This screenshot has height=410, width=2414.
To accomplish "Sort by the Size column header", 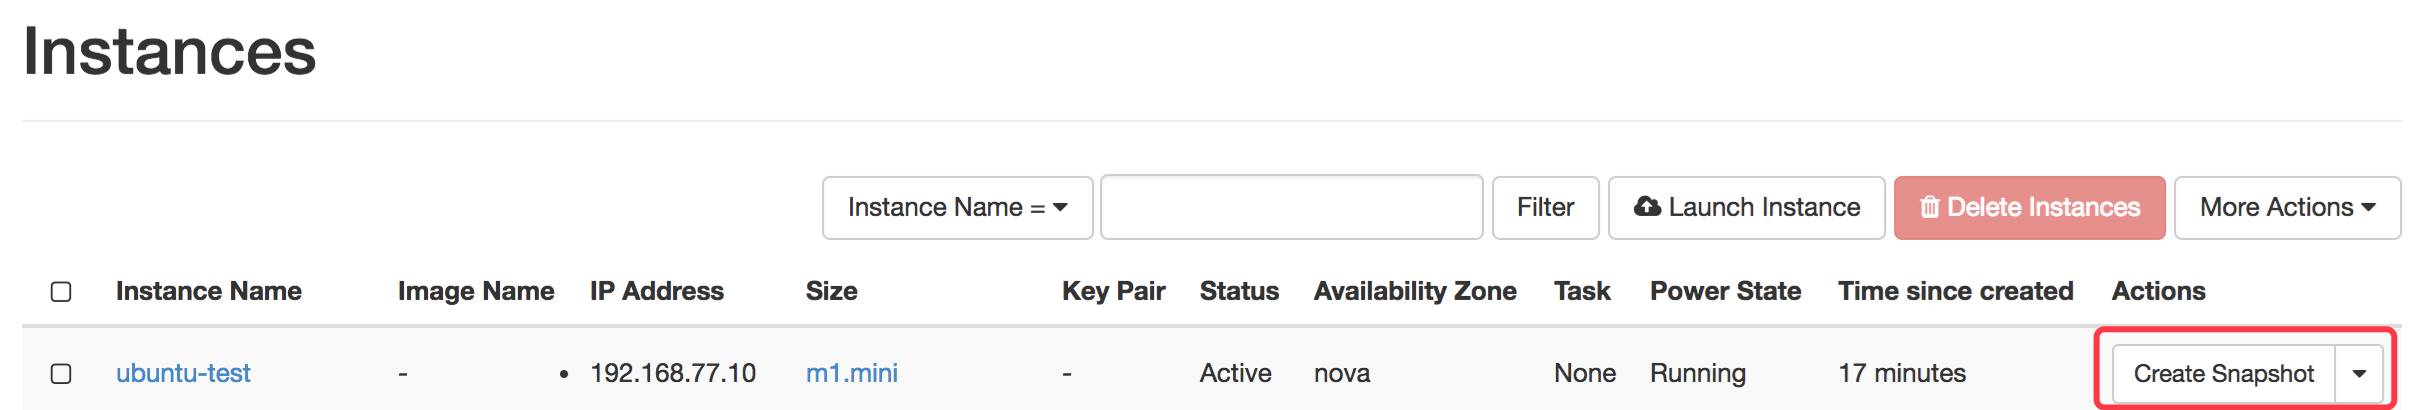I will click(x=832, y=291).
